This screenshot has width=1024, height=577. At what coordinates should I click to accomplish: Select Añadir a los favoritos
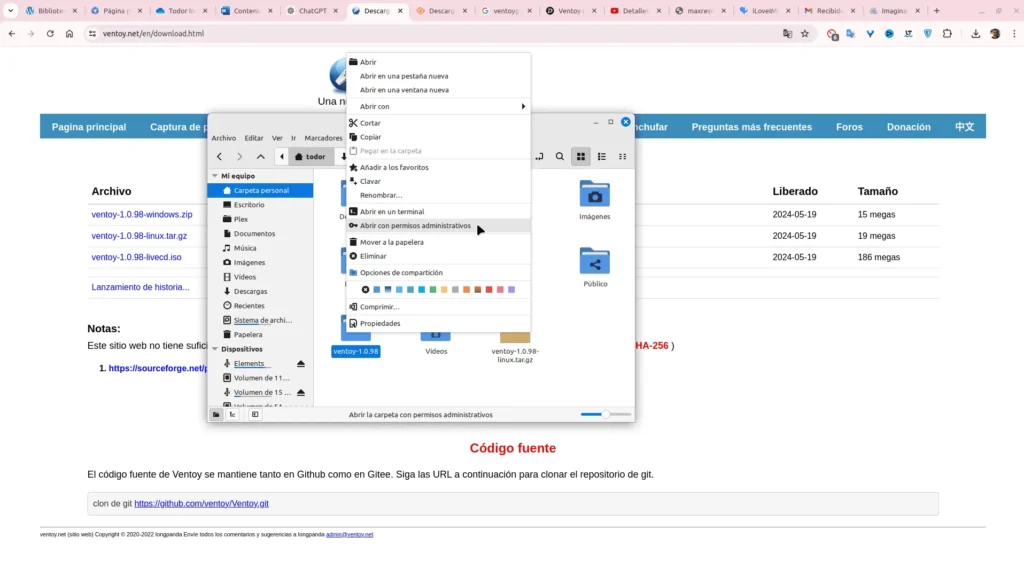(x=438, y=167)
